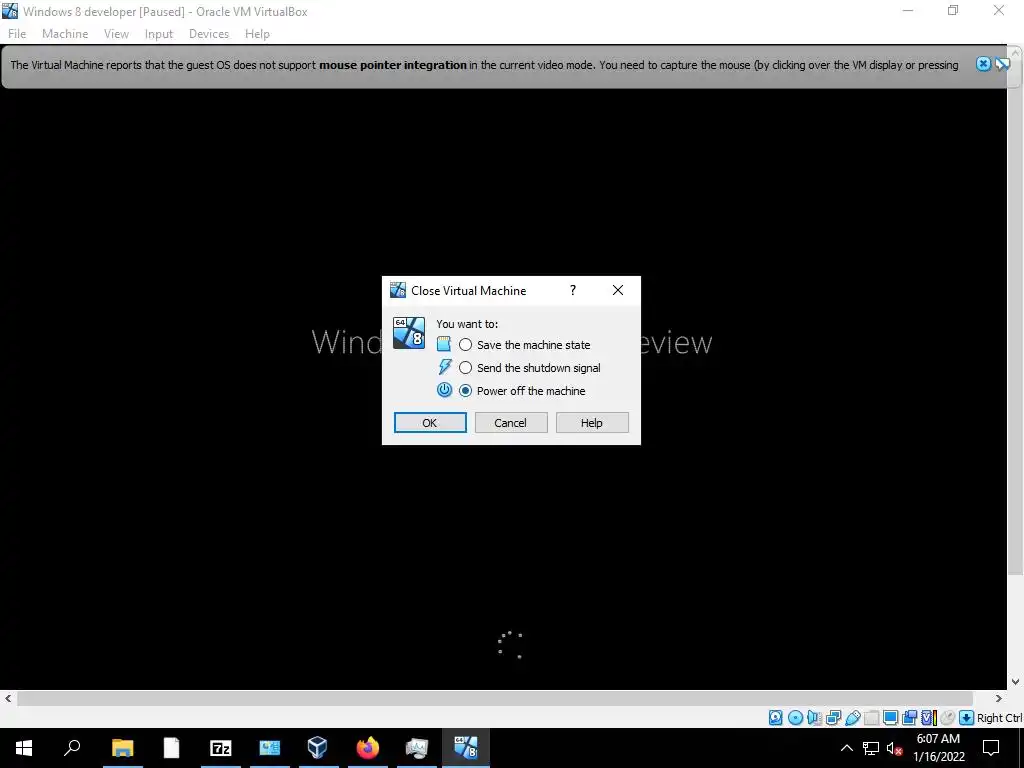Open the notification center icon

[x=991, y=748]
